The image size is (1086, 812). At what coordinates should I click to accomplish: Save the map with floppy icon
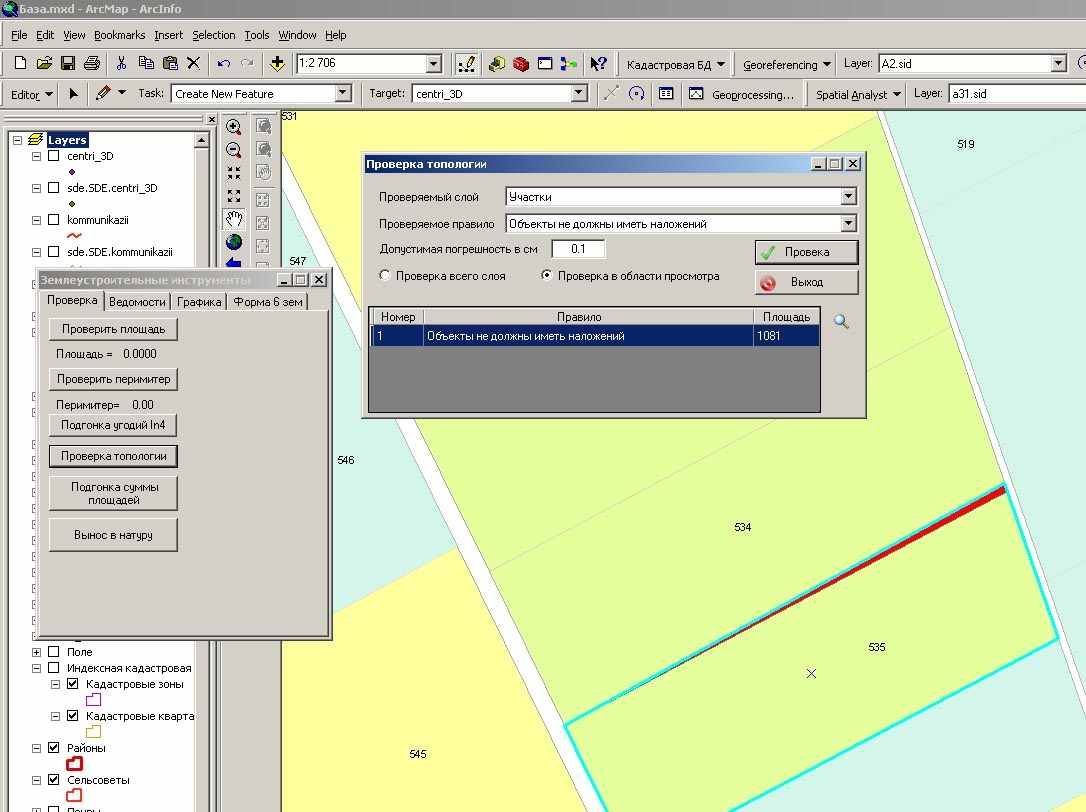pyautogui.click(x=68, y=63)
